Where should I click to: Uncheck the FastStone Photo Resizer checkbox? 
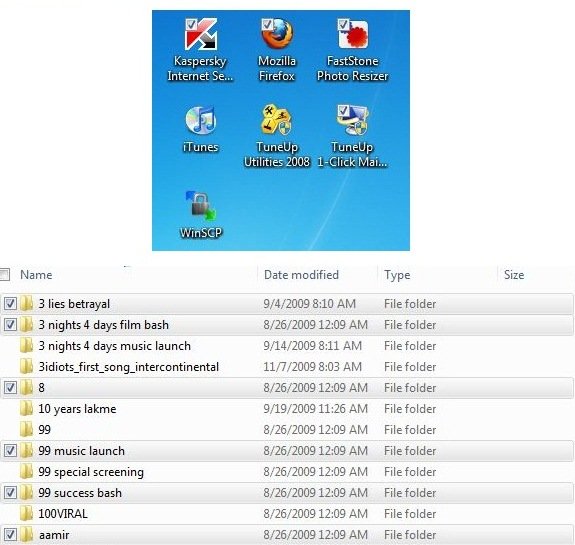(x=343, y=24)
